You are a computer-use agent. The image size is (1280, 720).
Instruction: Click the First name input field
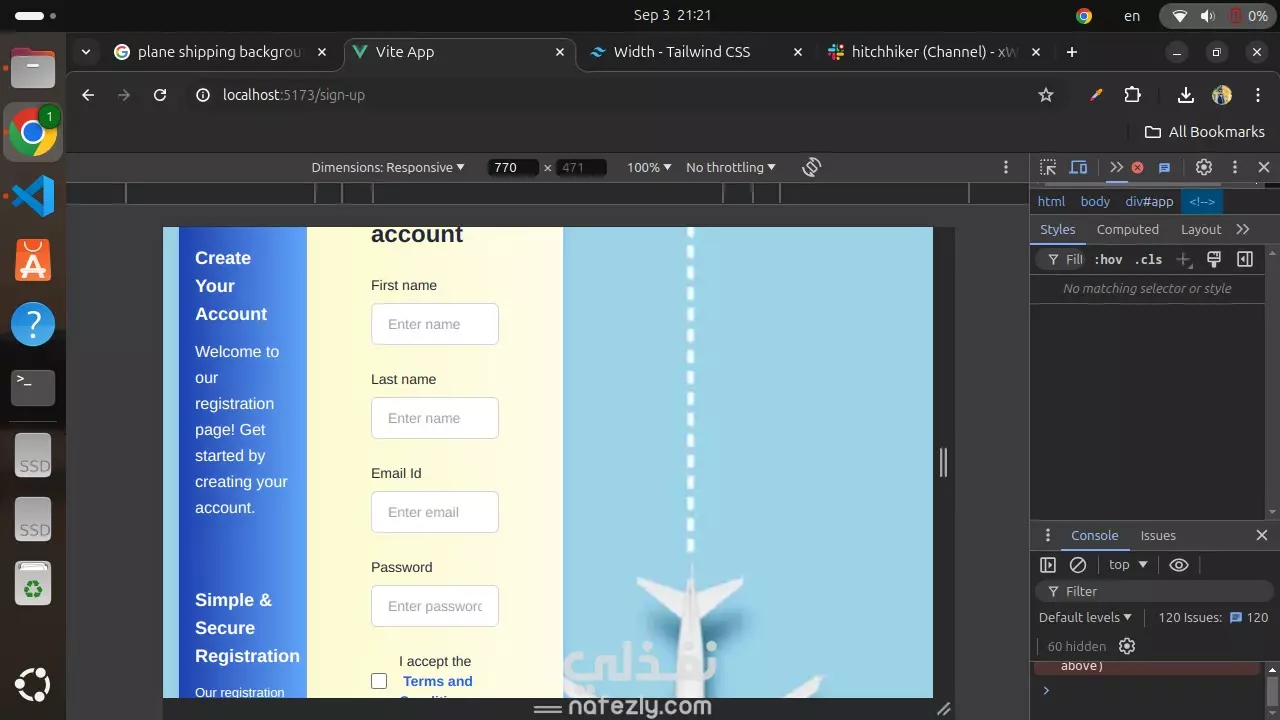point(435,324)
